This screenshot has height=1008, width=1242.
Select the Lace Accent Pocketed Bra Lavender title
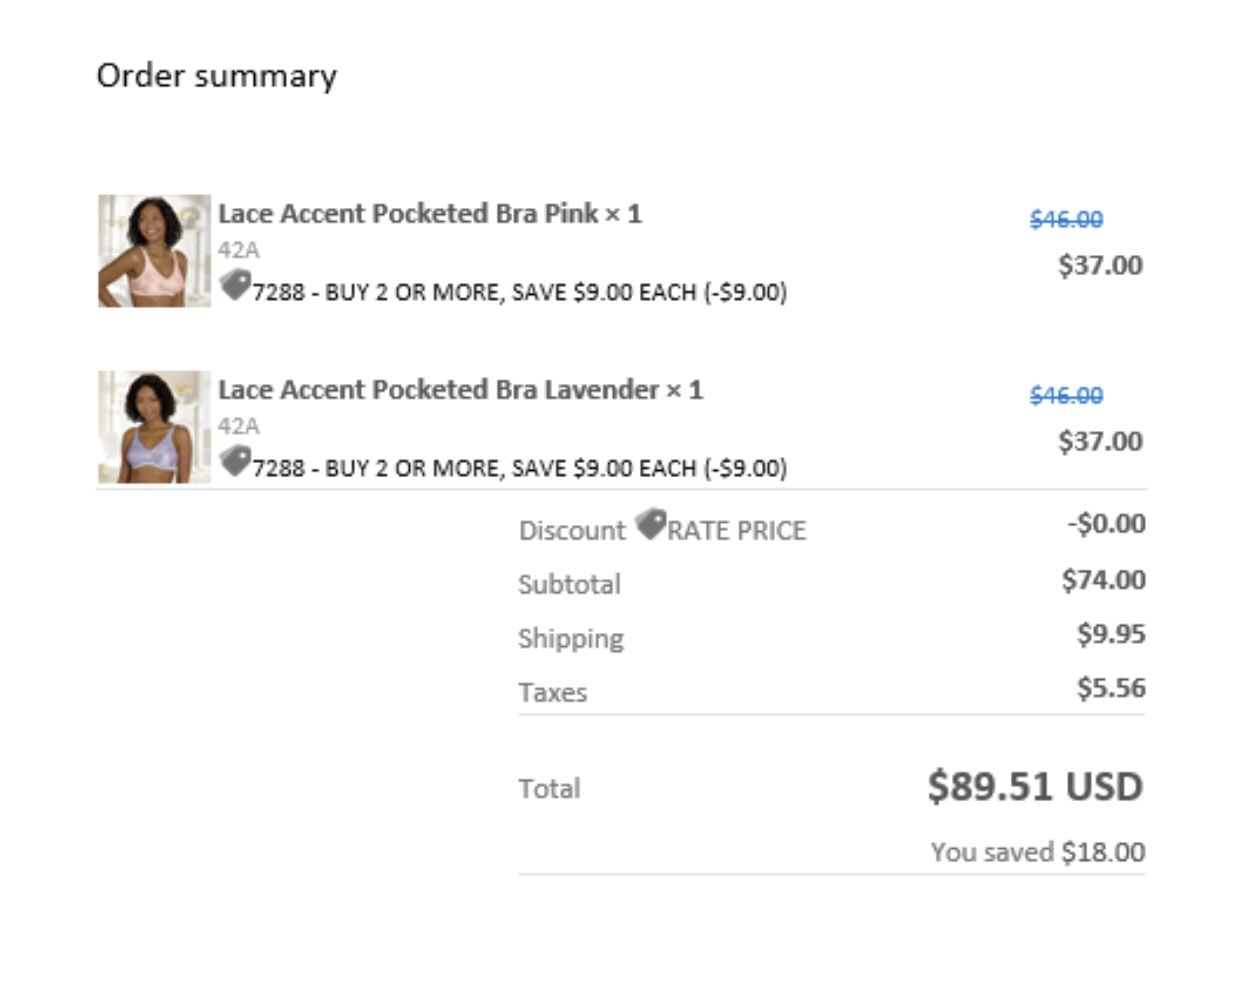pos(460,390)
